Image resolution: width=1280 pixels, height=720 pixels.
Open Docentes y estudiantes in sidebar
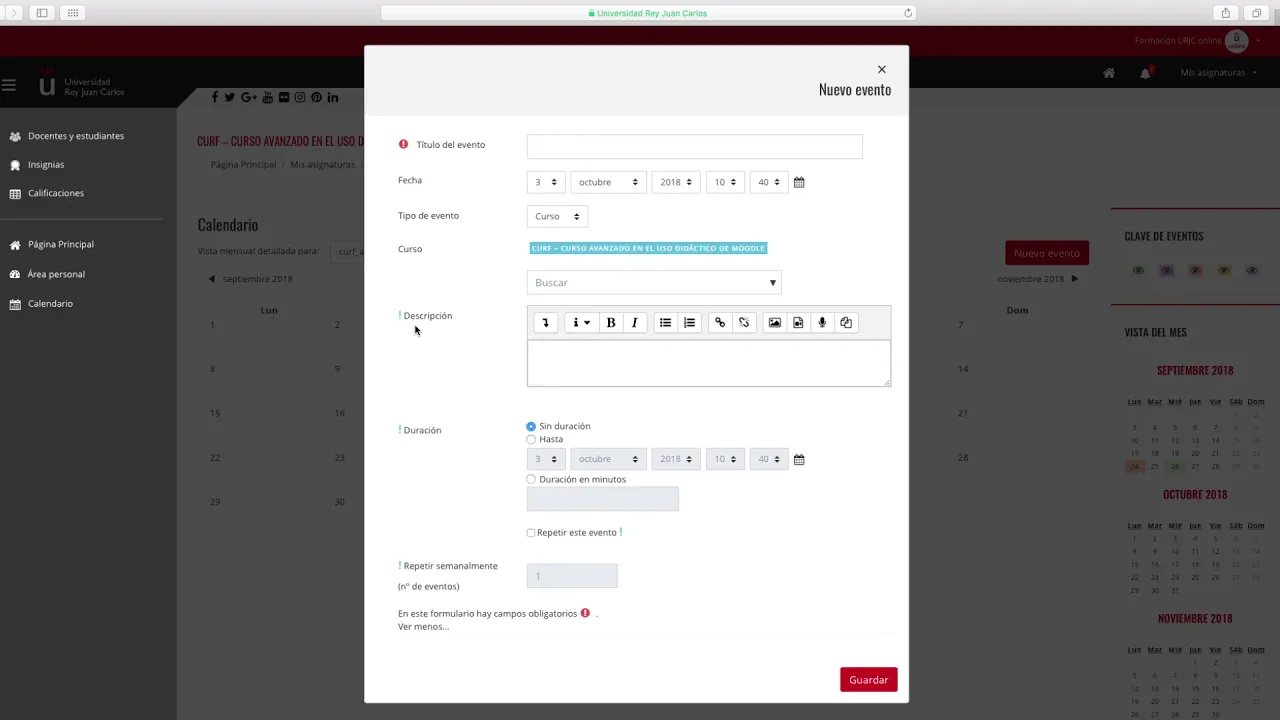(76, 136)
